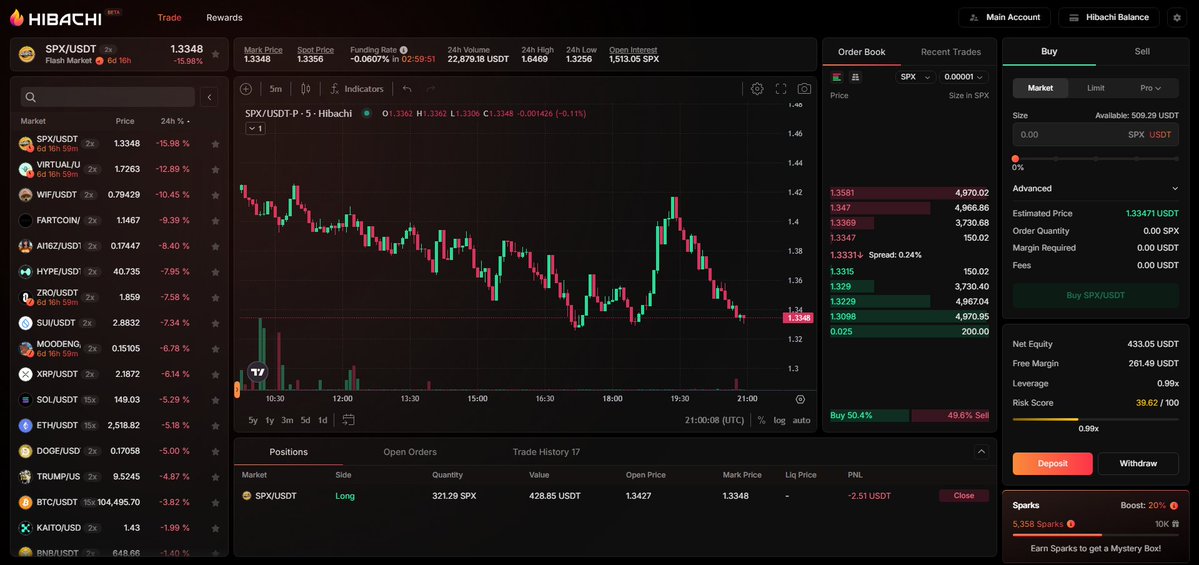Viewport: 1199px width, 565px height.
Task: Switch to the Trade History tab
Action: point(546,452)
